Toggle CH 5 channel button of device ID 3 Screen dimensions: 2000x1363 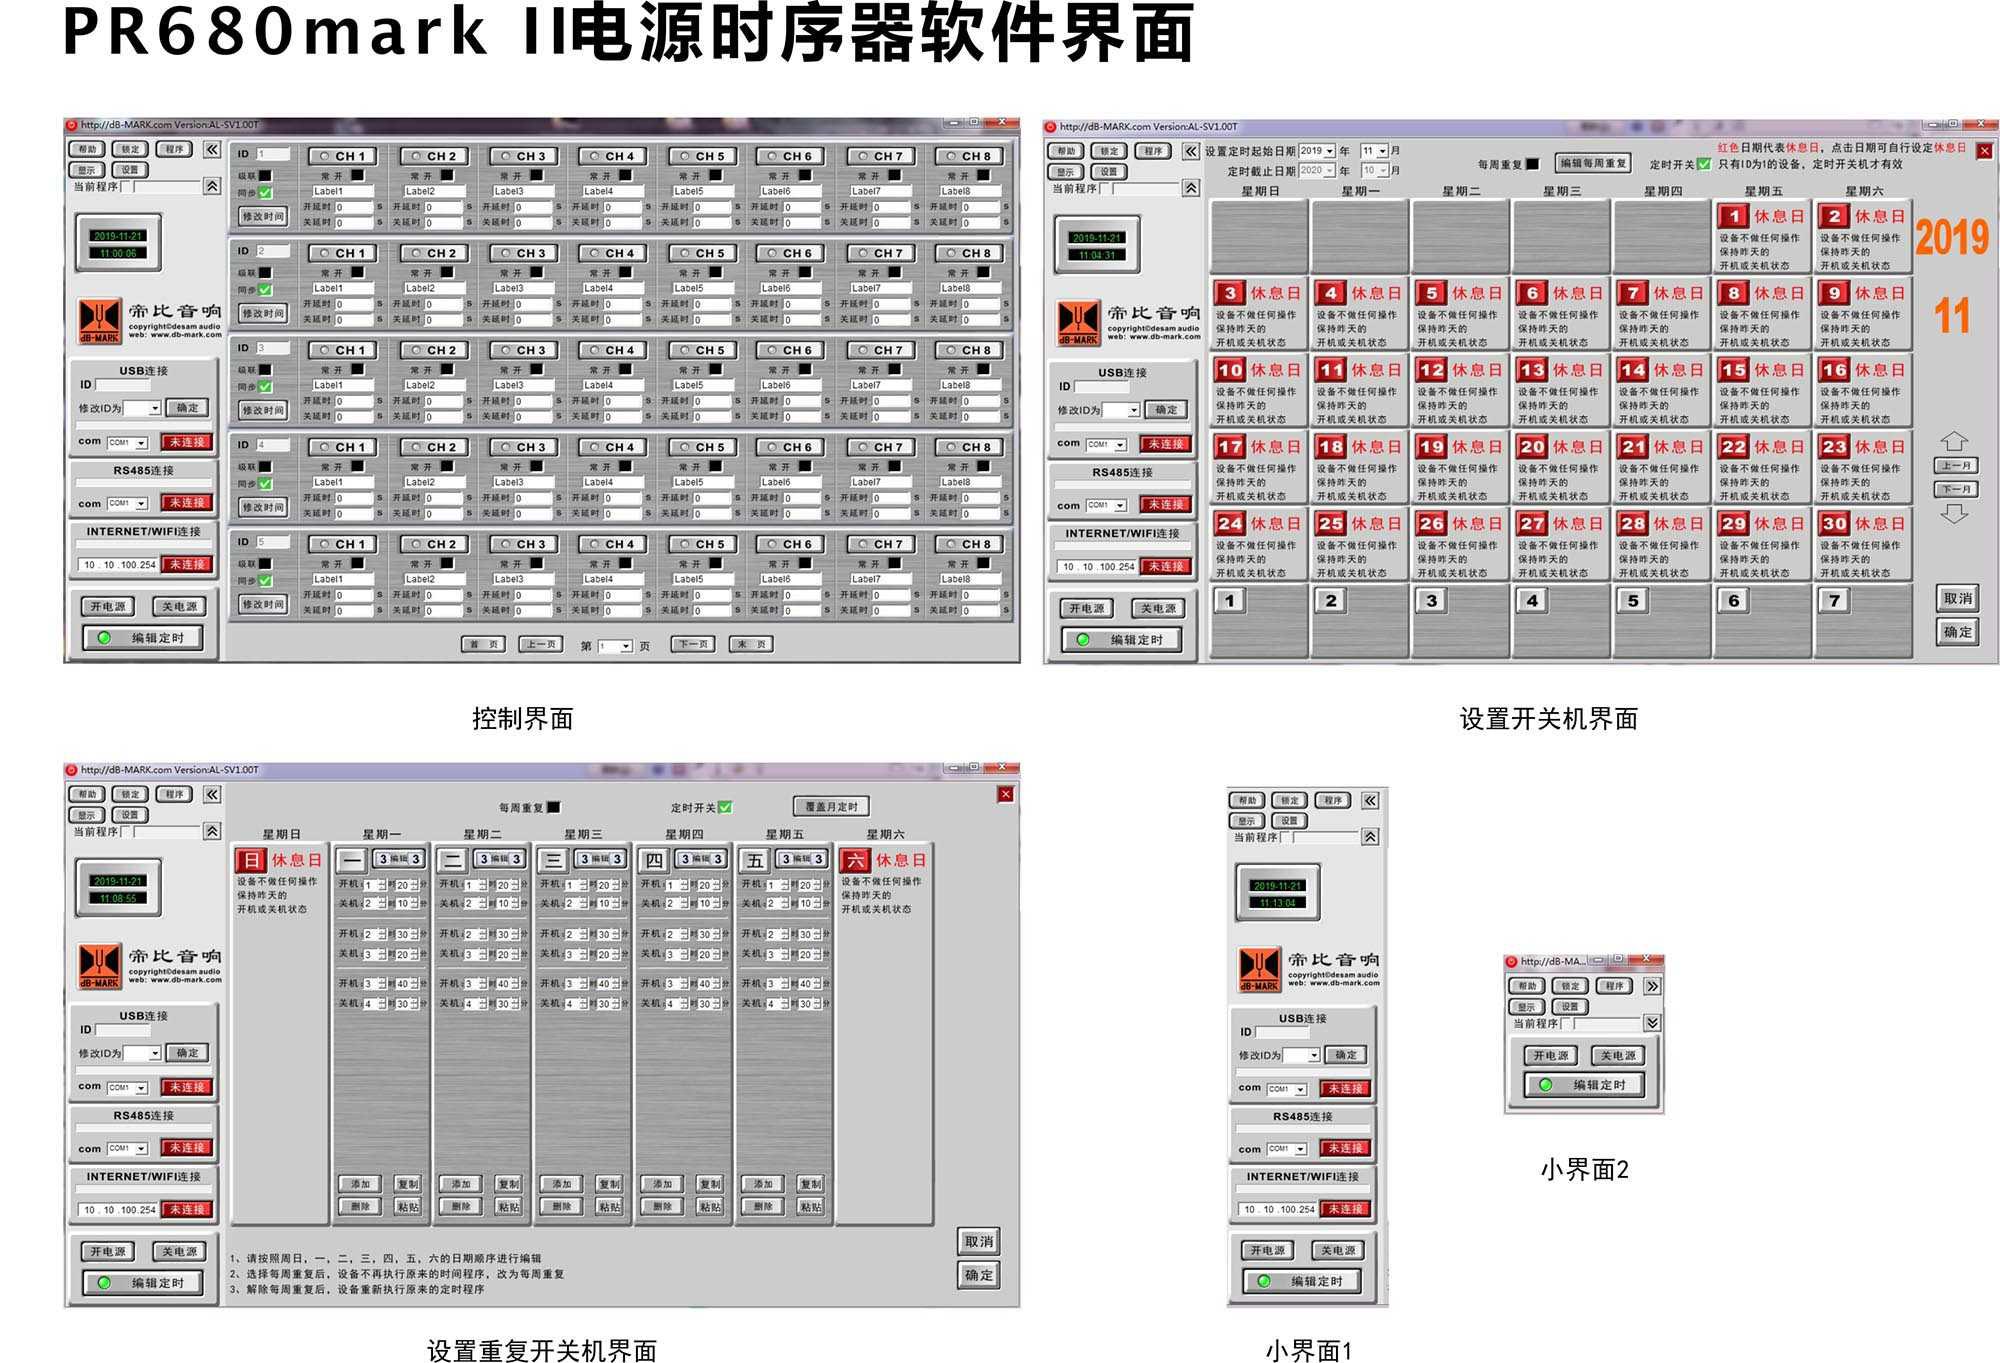pos(701,350)
